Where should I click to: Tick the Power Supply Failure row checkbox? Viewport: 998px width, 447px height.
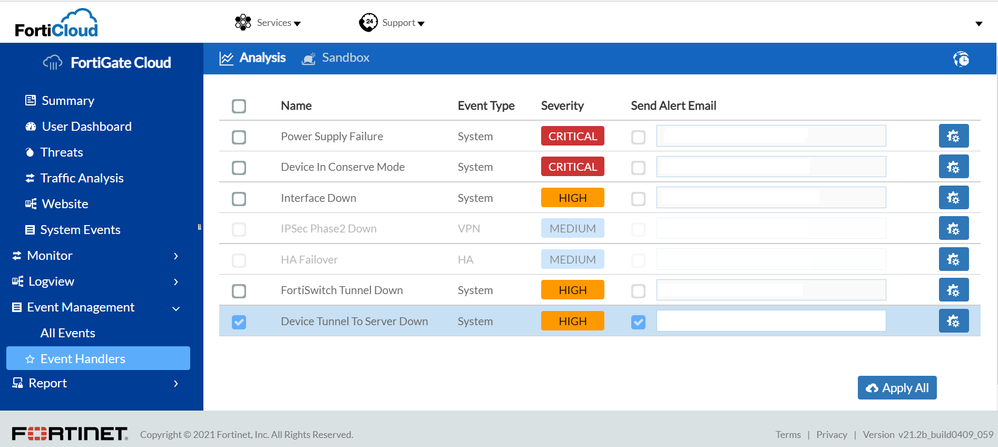click(x=239, y=137)
